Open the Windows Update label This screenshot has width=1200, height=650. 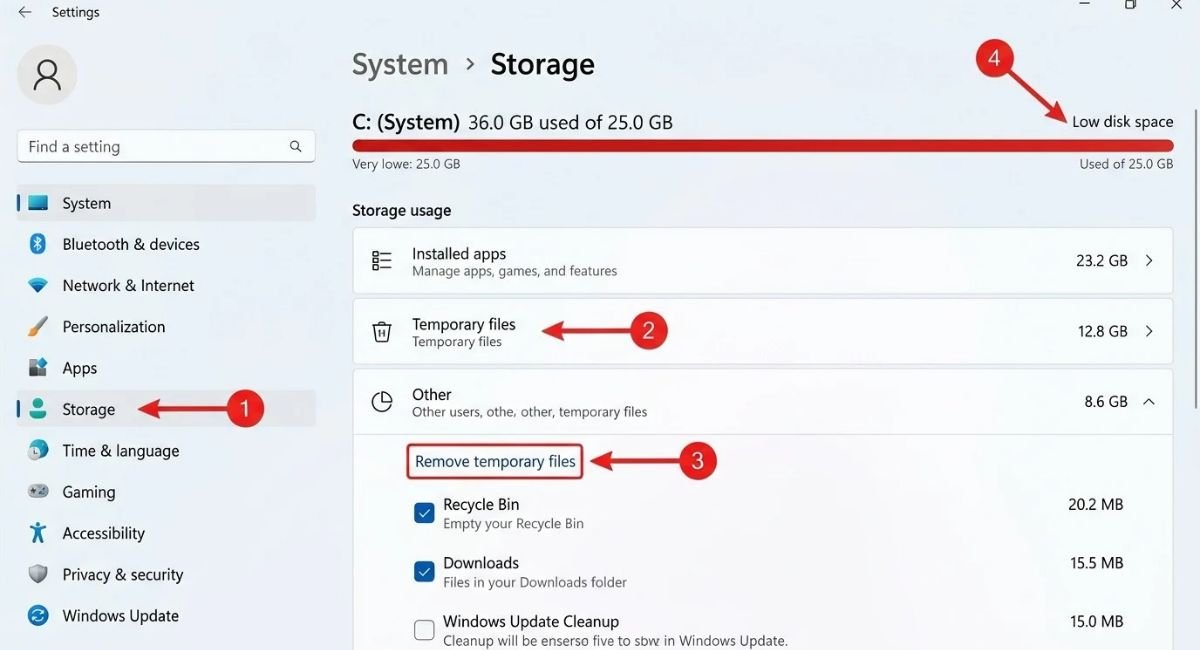[121, 615]
